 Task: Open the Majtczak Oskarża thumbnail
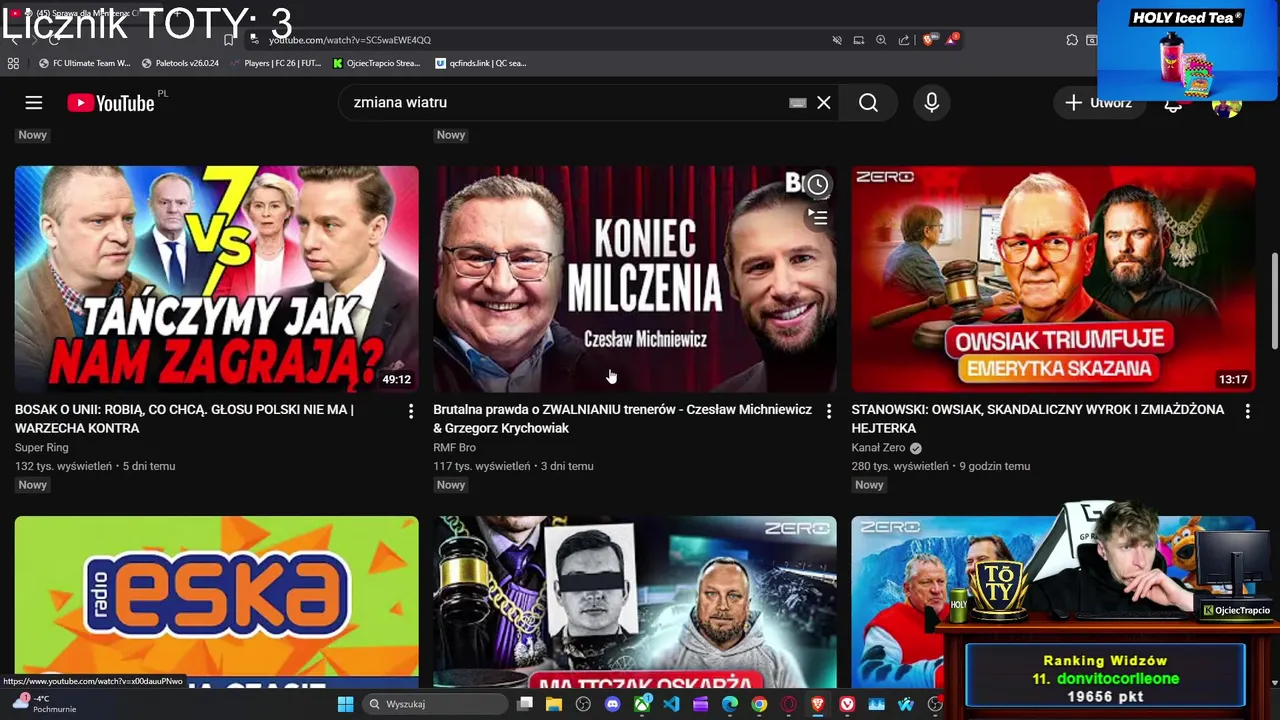[x=635, y=602]
